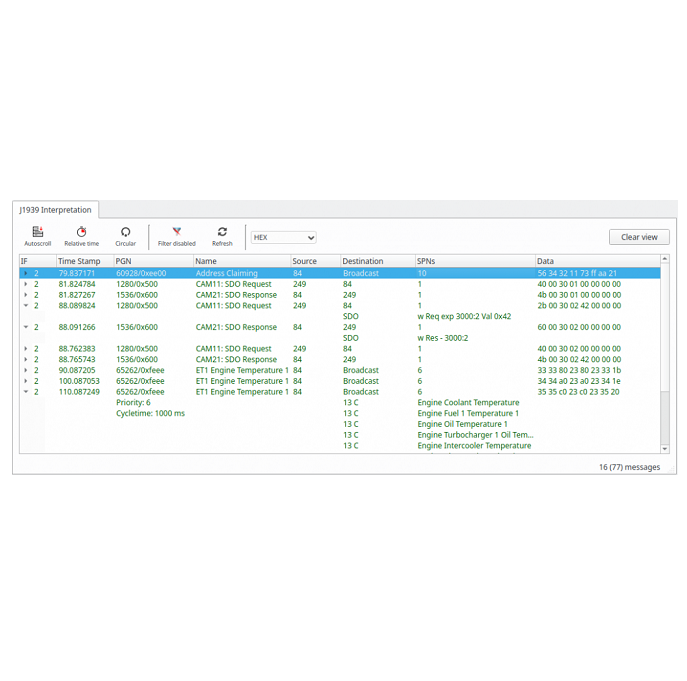Collapse the row at timestamp 88.089824
Viewport: 687px width, 681px height.
(26, 306)
